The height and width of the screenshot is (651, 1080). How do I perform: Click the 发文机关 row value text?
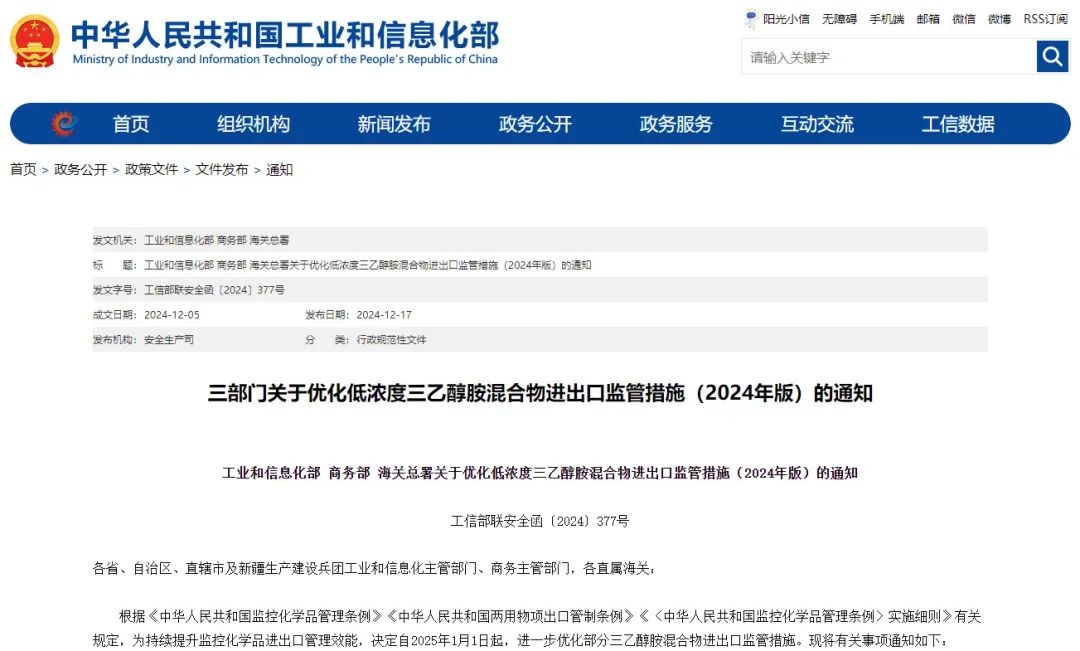[216, 240]
